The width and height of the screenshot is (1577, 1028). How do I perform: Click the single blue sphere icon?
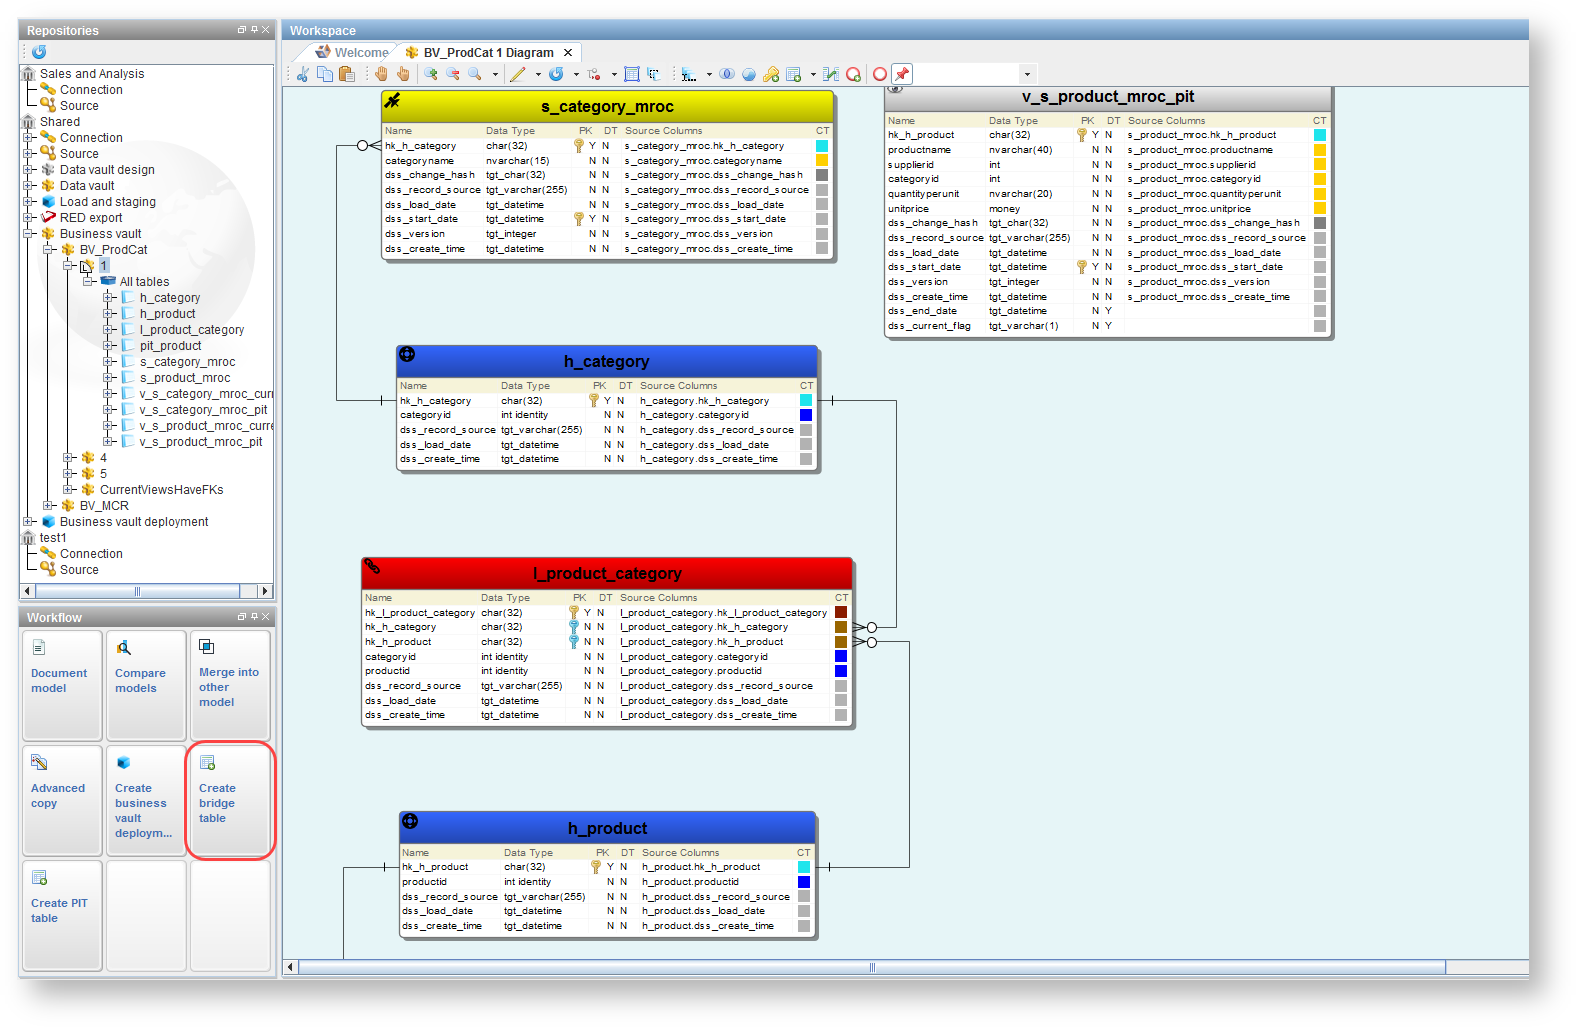pyautogui.click(x=749, y=74)
